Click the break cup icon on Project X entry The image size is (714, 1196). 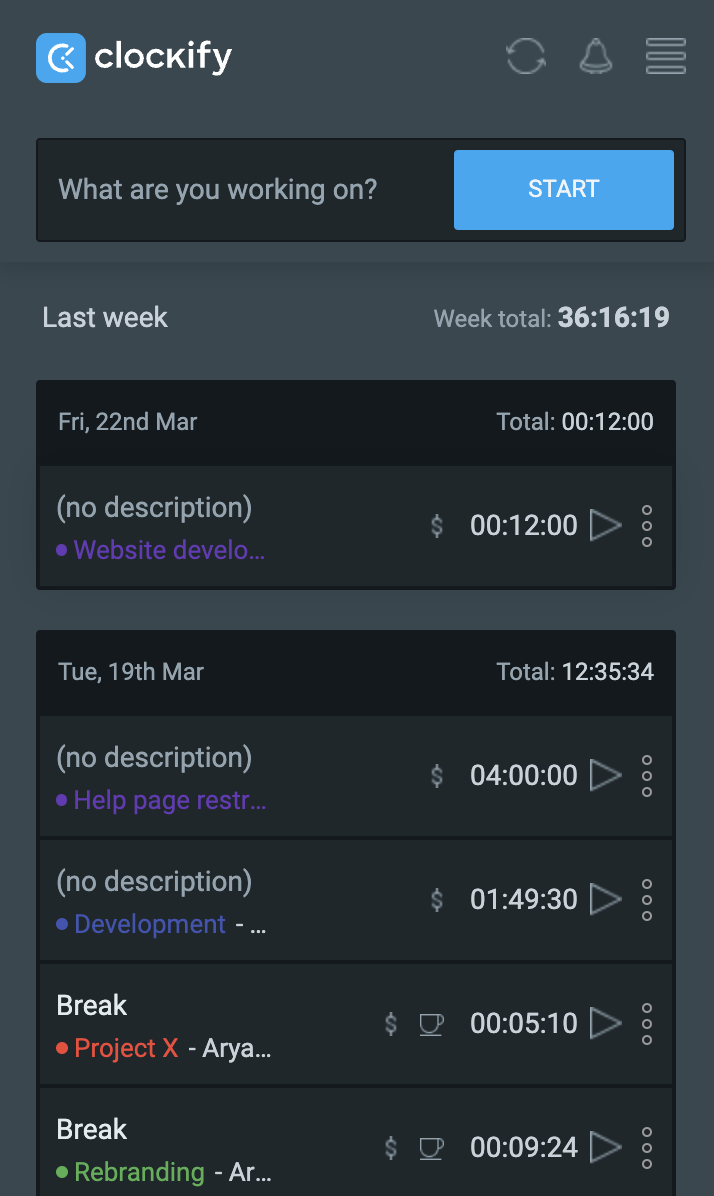click(x=431, y=1024)
